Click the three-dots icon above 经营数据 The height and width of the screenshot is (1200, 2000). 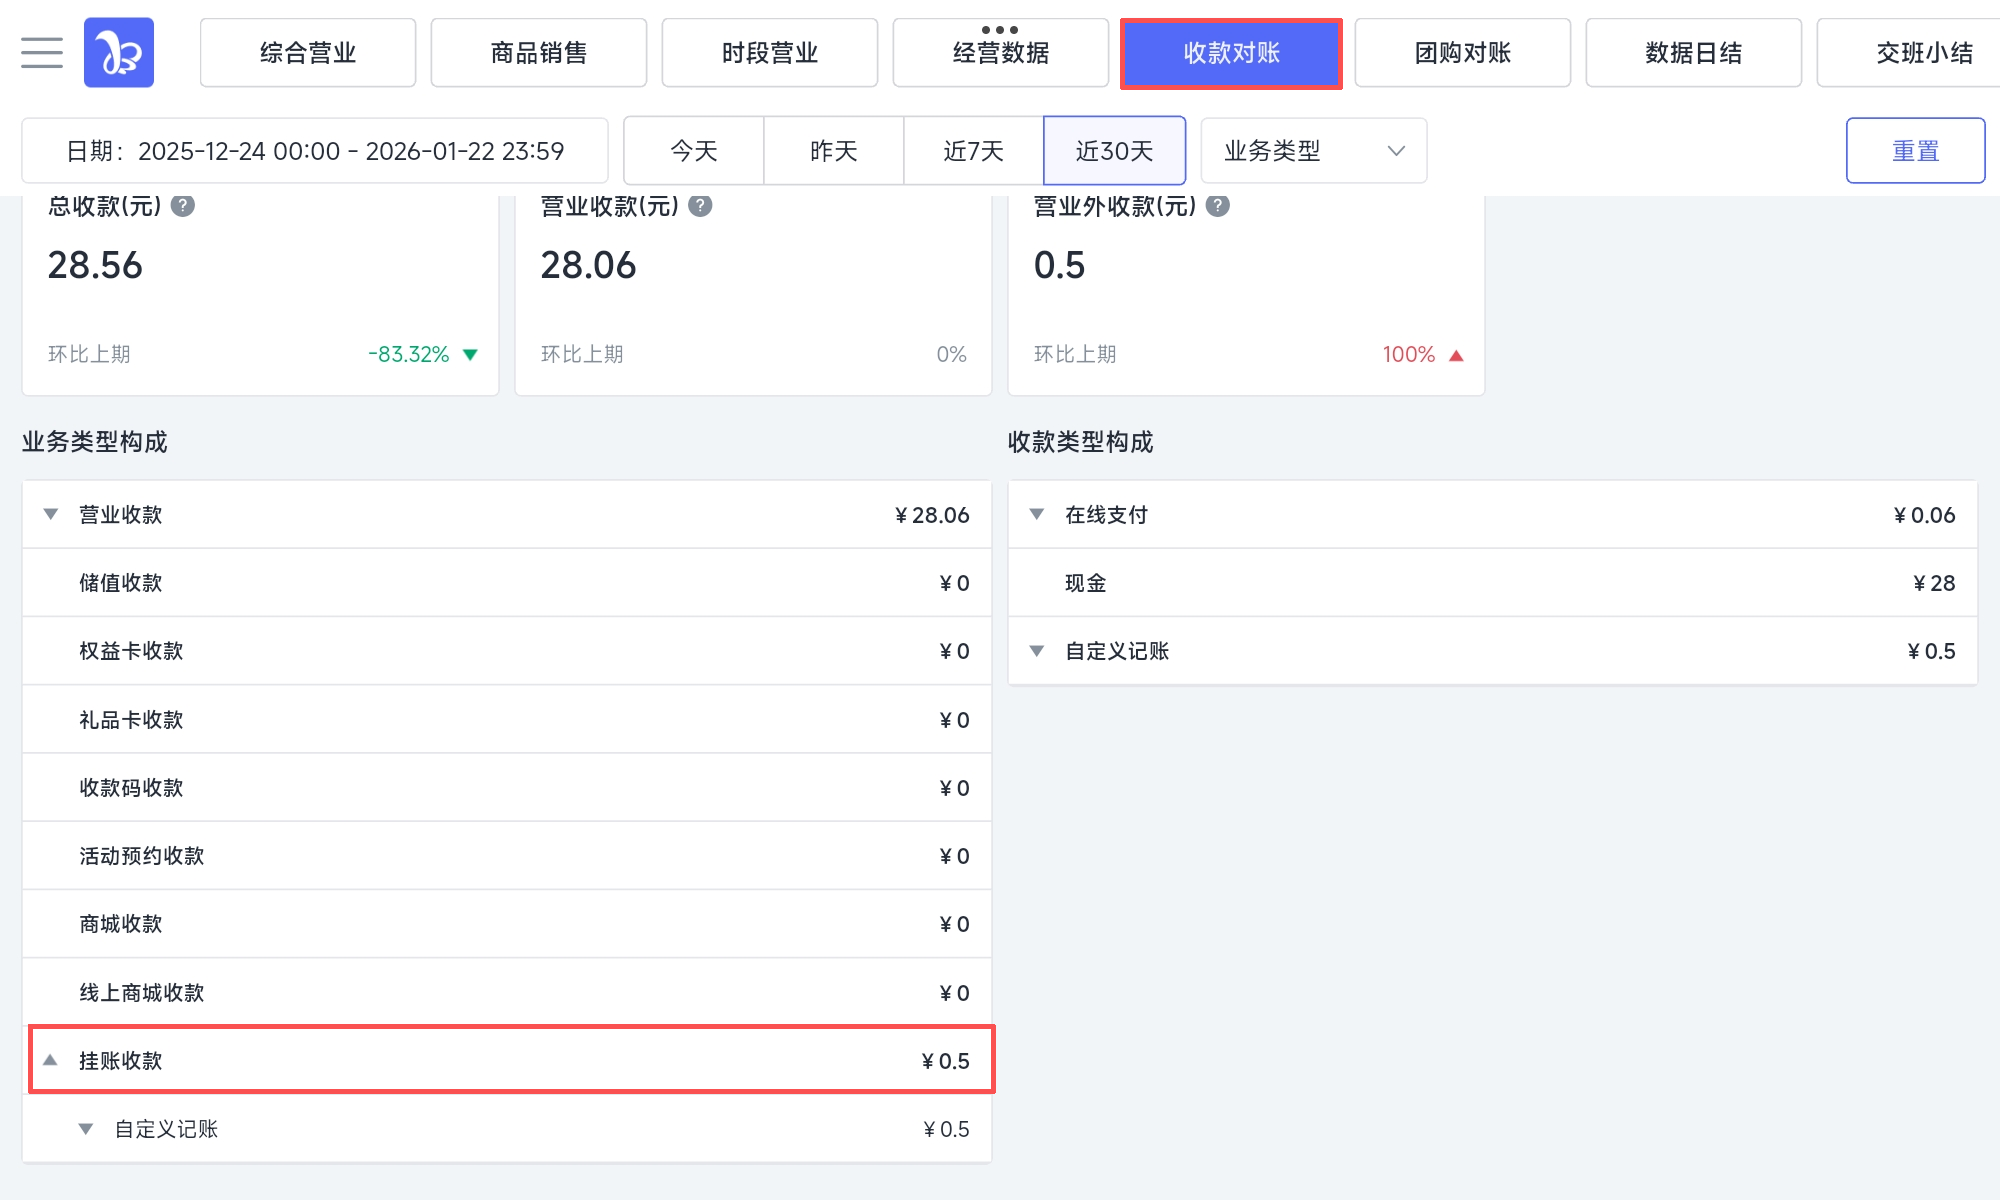point(1000,30)
